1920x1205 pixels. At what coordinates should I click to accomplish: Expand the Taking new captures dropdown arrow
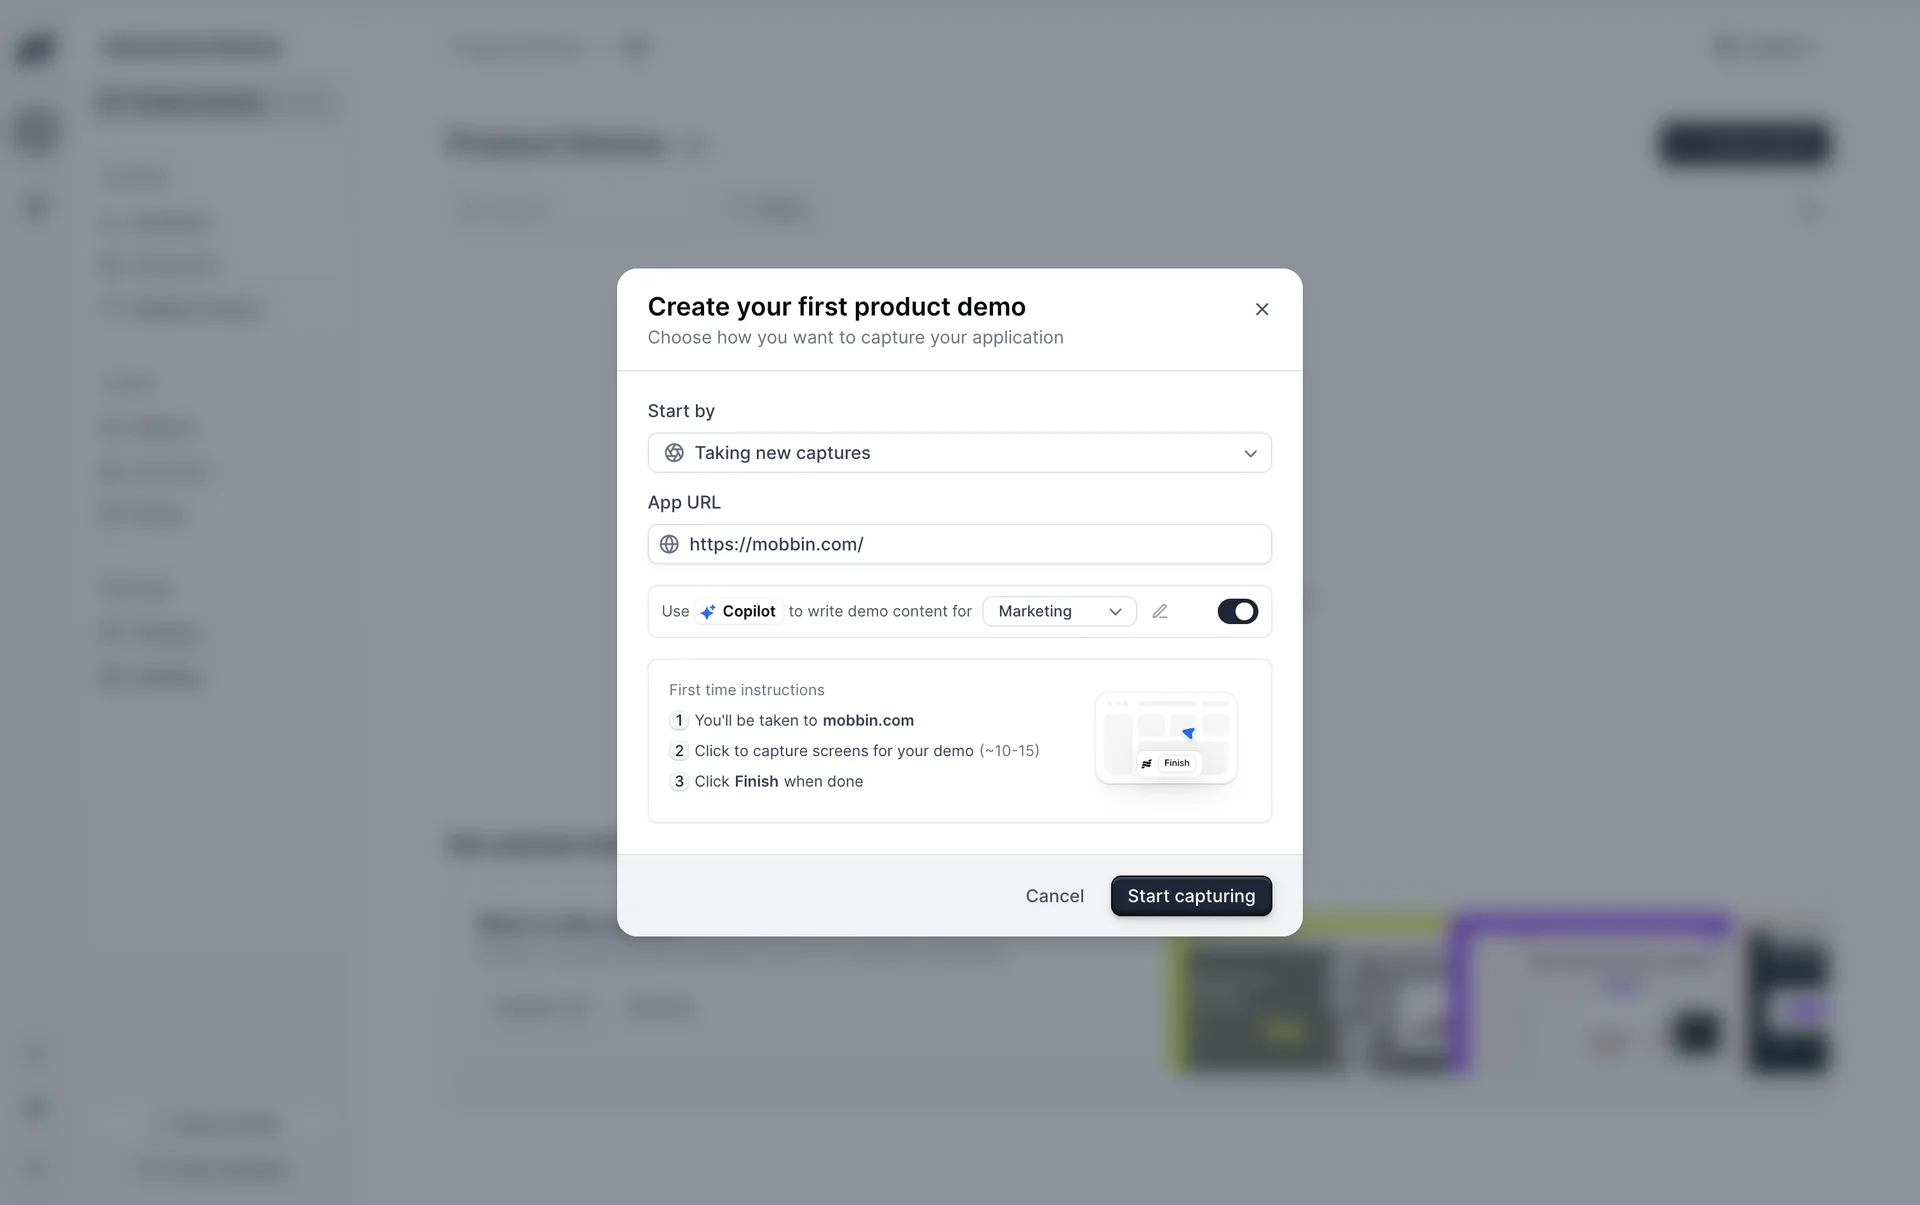[x=1250, y=453]
